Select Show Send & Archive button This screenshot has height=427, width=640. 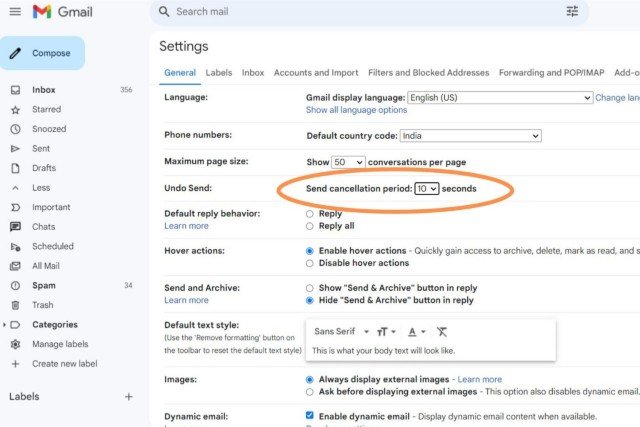tap(310, 288)
